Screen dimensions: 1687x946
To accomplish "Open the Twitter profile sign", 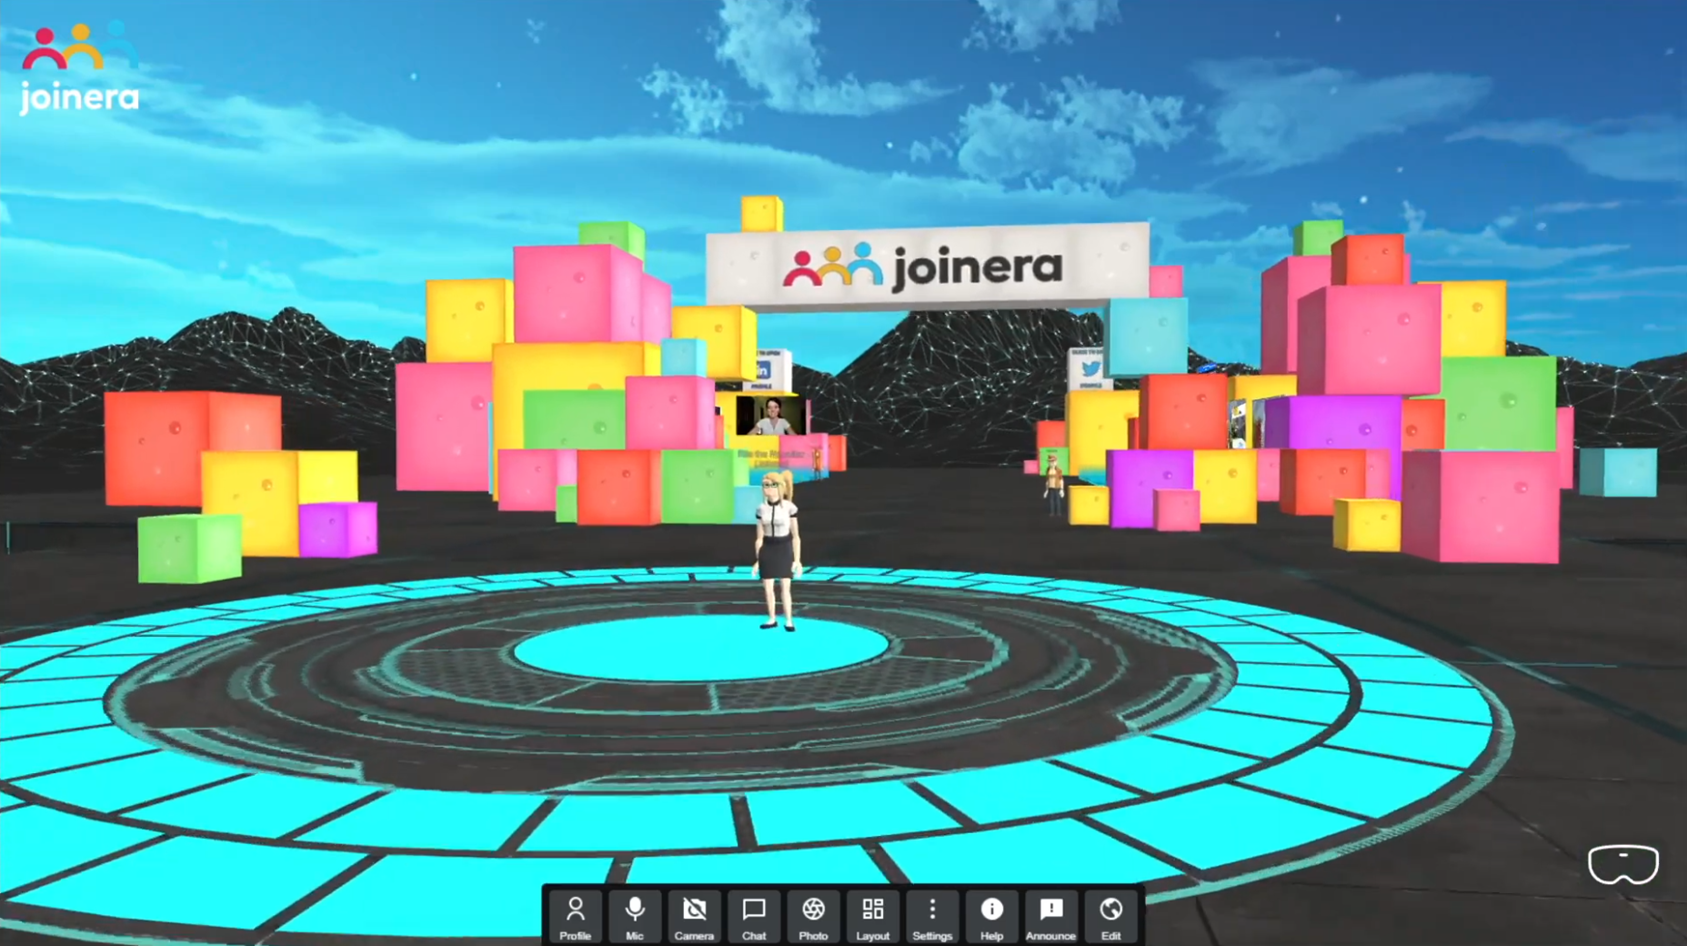I will [x=1089, y=368].
